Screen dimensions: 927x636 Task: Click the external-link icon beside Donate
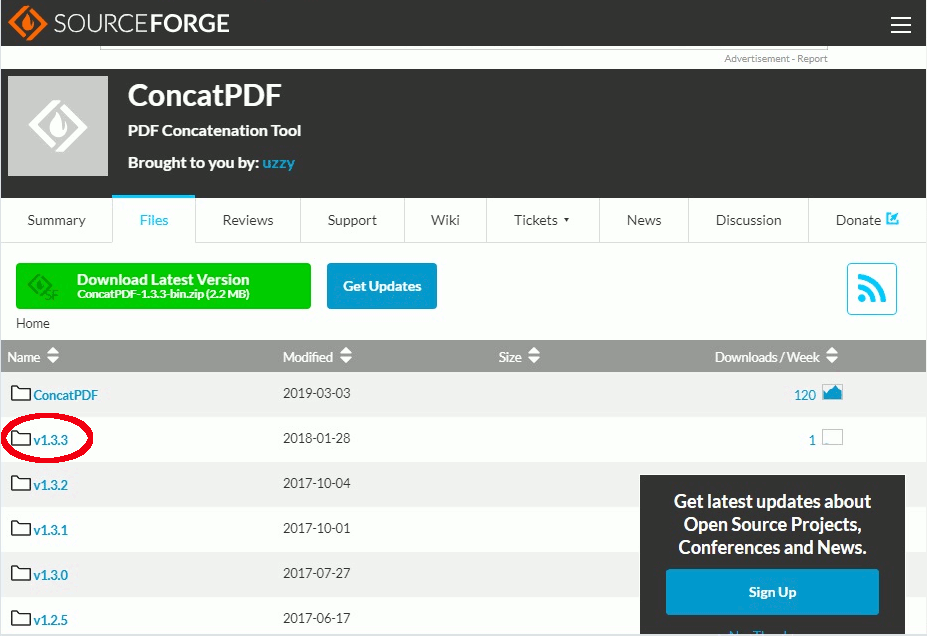tap(892, 219)
